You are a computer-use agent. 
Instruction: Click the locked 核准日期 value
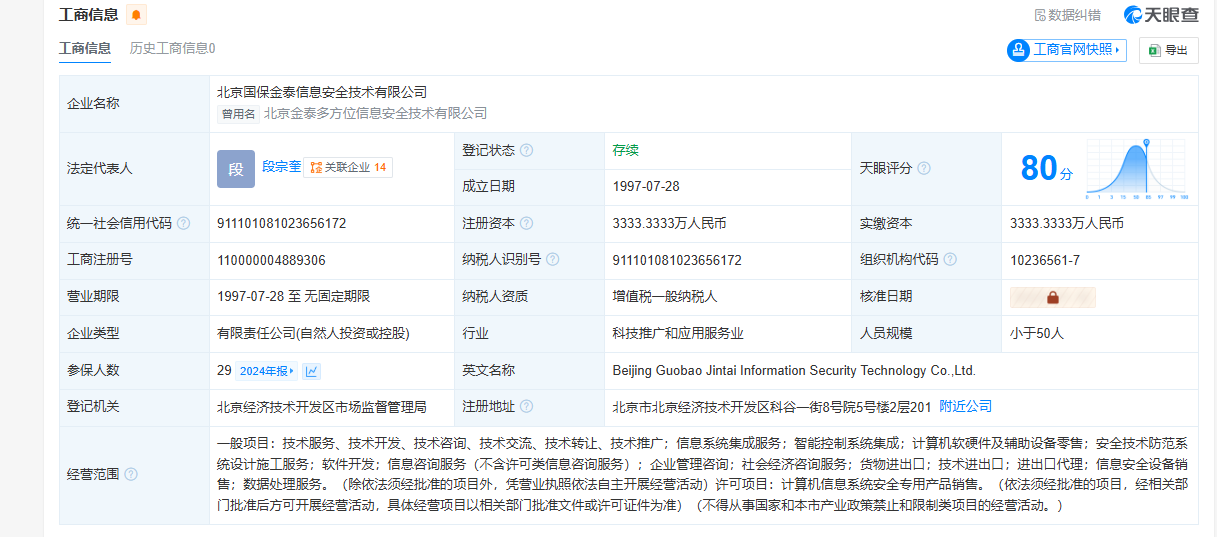click(x=1053, y=297)
